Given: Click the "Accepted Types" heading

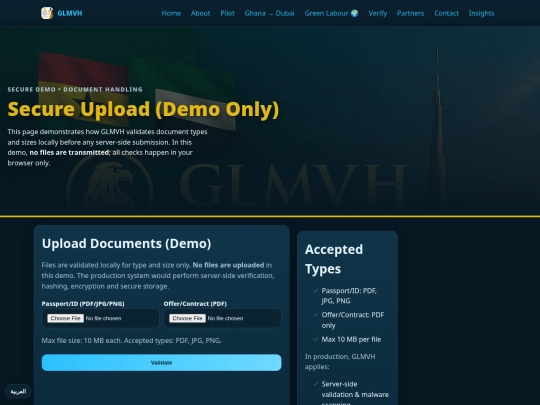Looking at the screenshot, I should (x=334, y=259).
